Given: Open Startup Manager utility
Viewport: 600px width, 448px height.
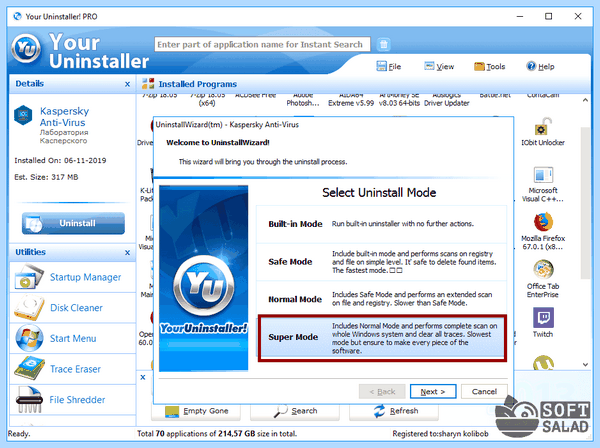Looking at the screenshot, I should (x=72, y=277).
